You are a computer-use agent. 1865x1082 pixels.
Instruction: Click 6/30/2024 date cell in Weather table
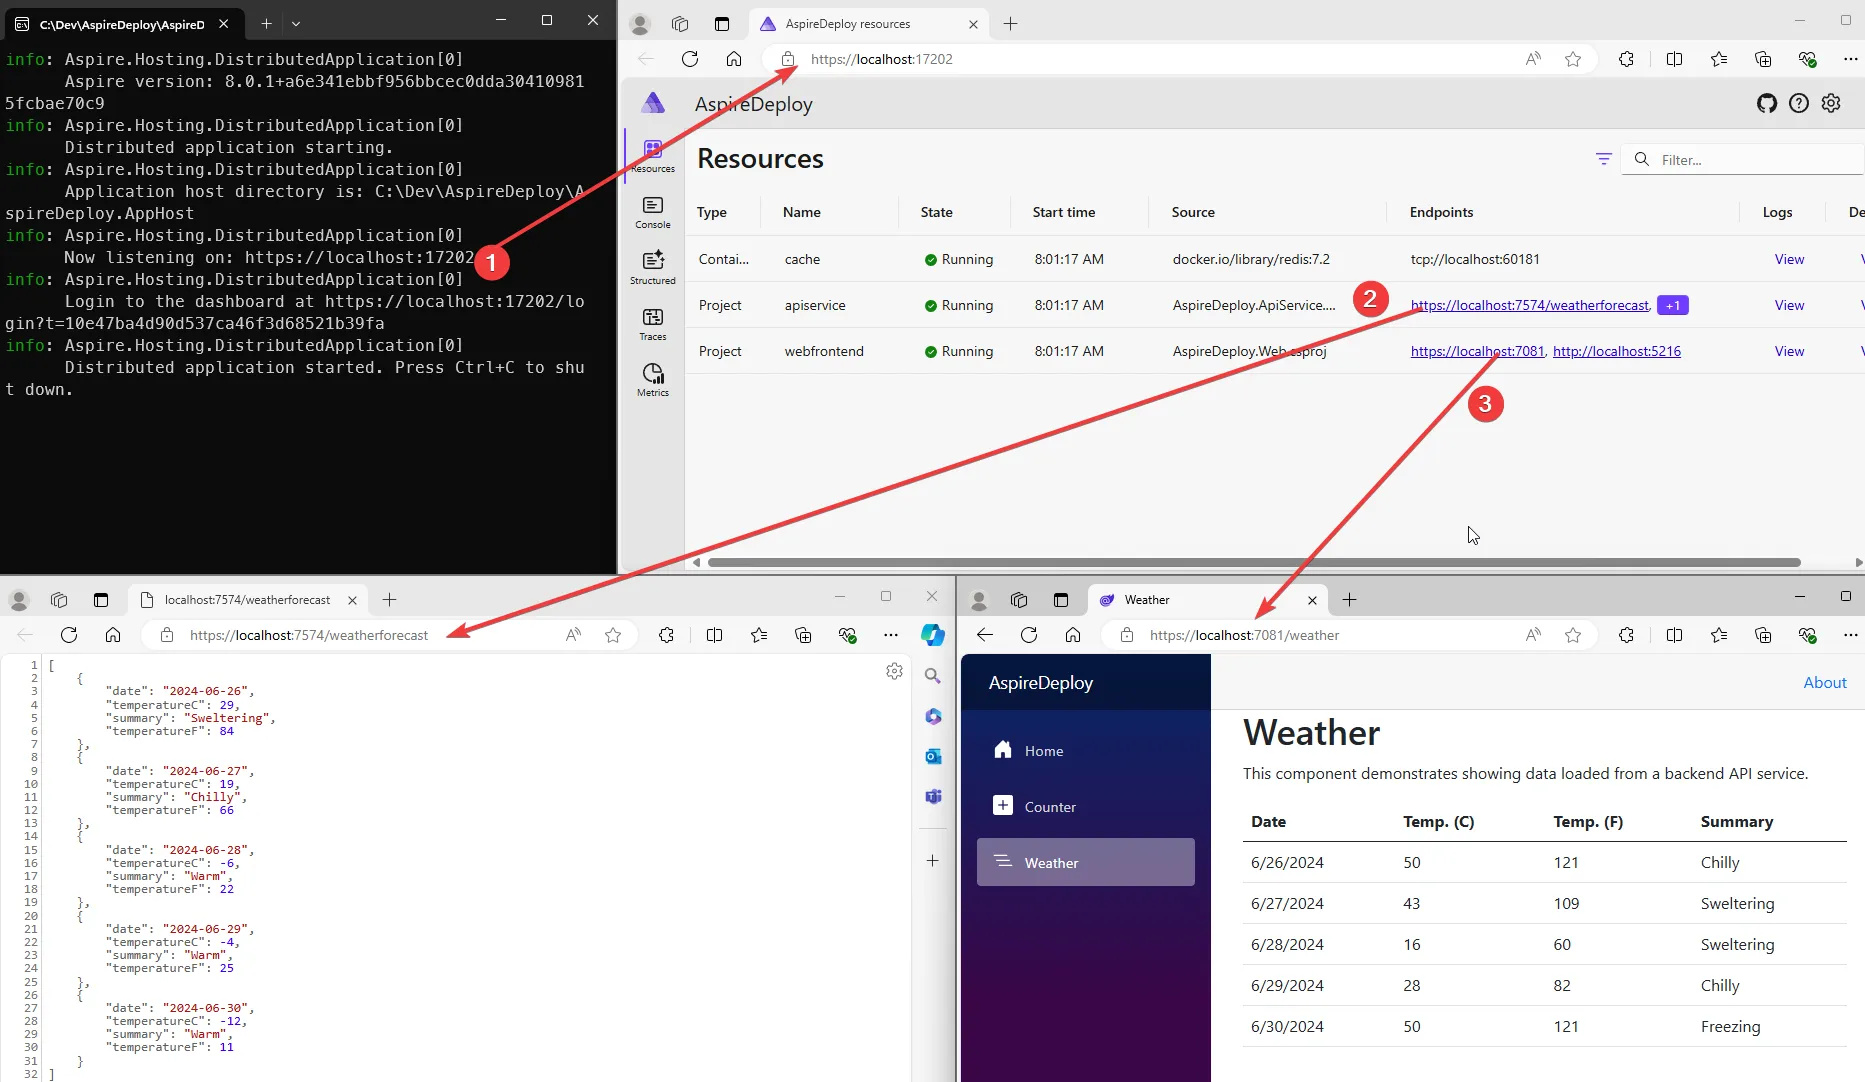[1287, 1026]
